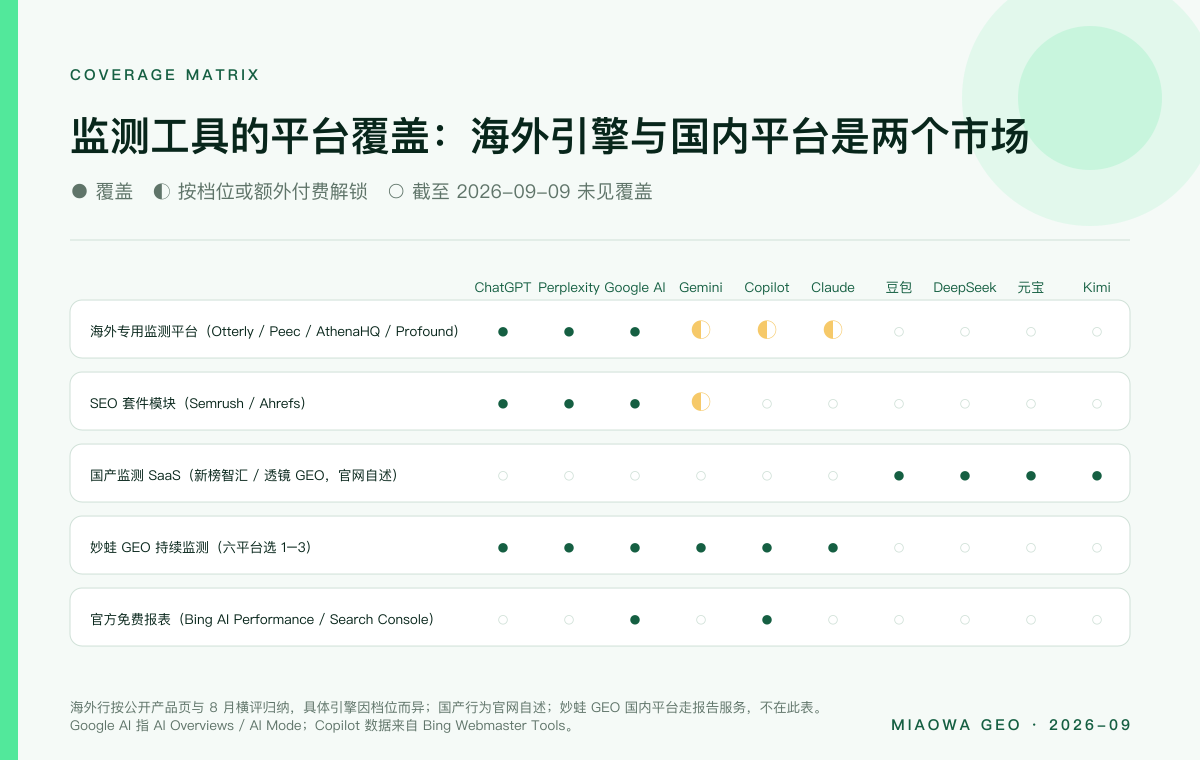Click the empty circle for 海外专用监测平台 under Kimi

coord(1097,331)
